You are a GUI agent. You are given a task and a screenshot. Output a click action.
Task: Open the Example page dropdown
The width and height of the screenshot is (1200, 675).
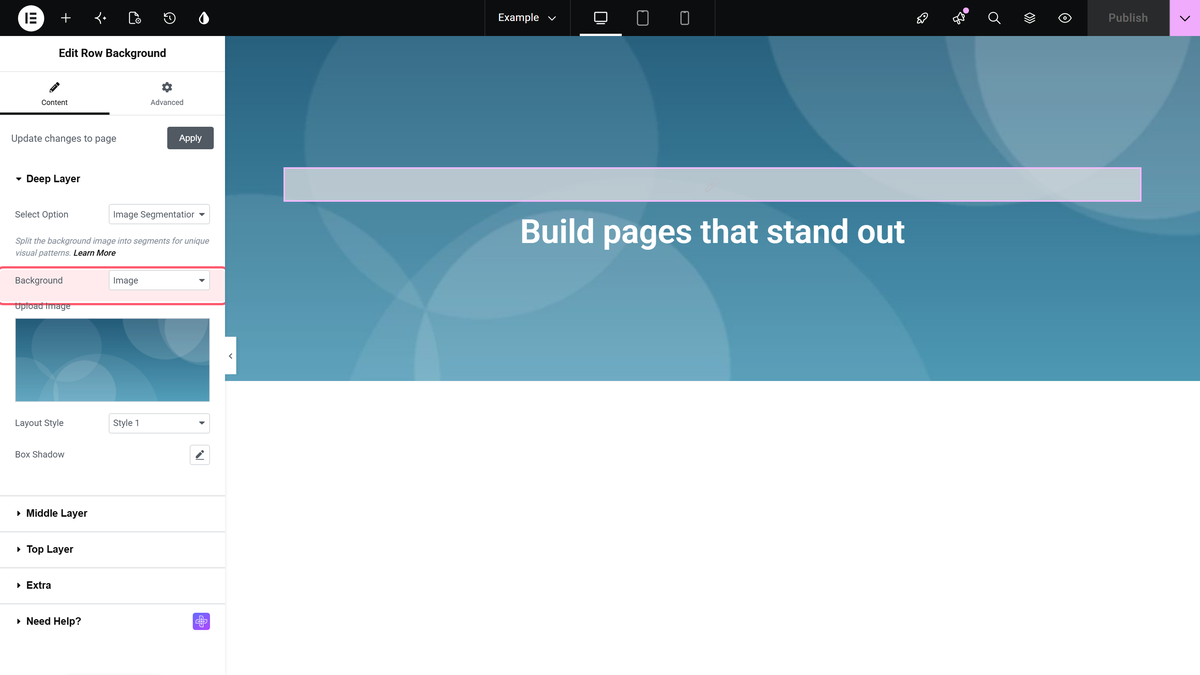click(x=527, y=18)
